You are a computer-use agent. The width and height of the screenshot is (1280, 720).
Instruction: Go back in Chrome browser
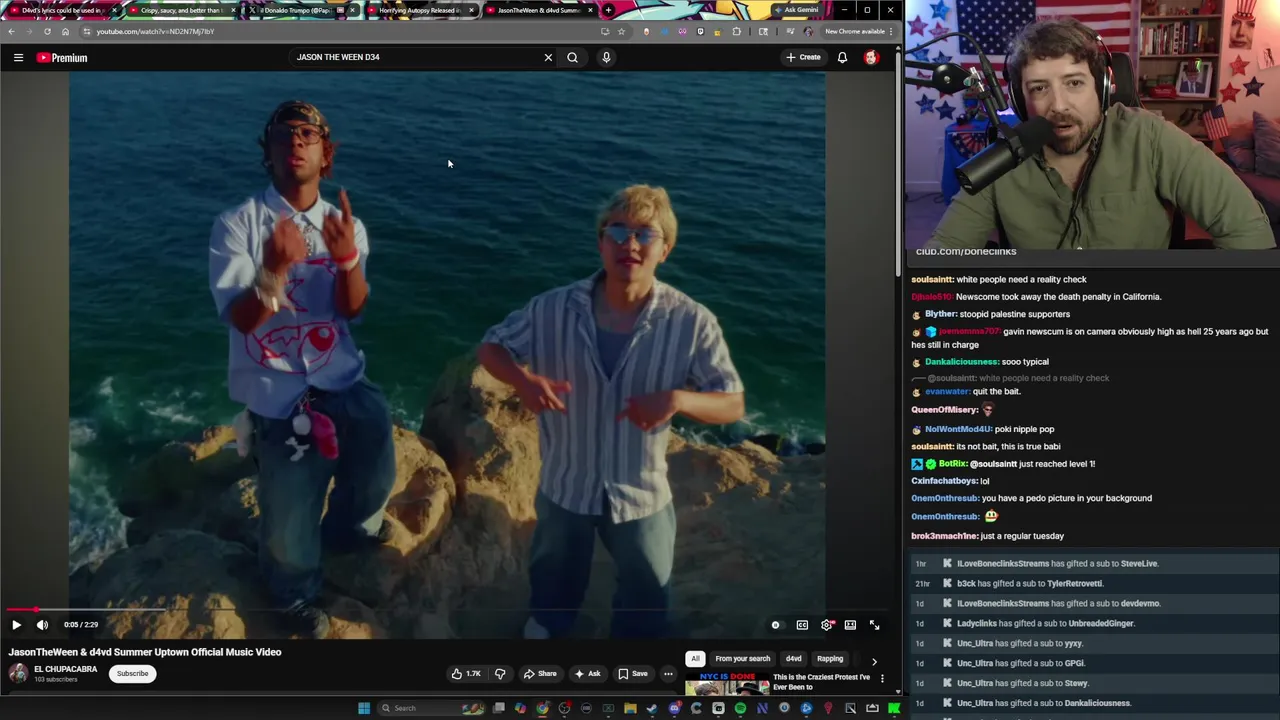pyautogui.click(x=11, y=31)
